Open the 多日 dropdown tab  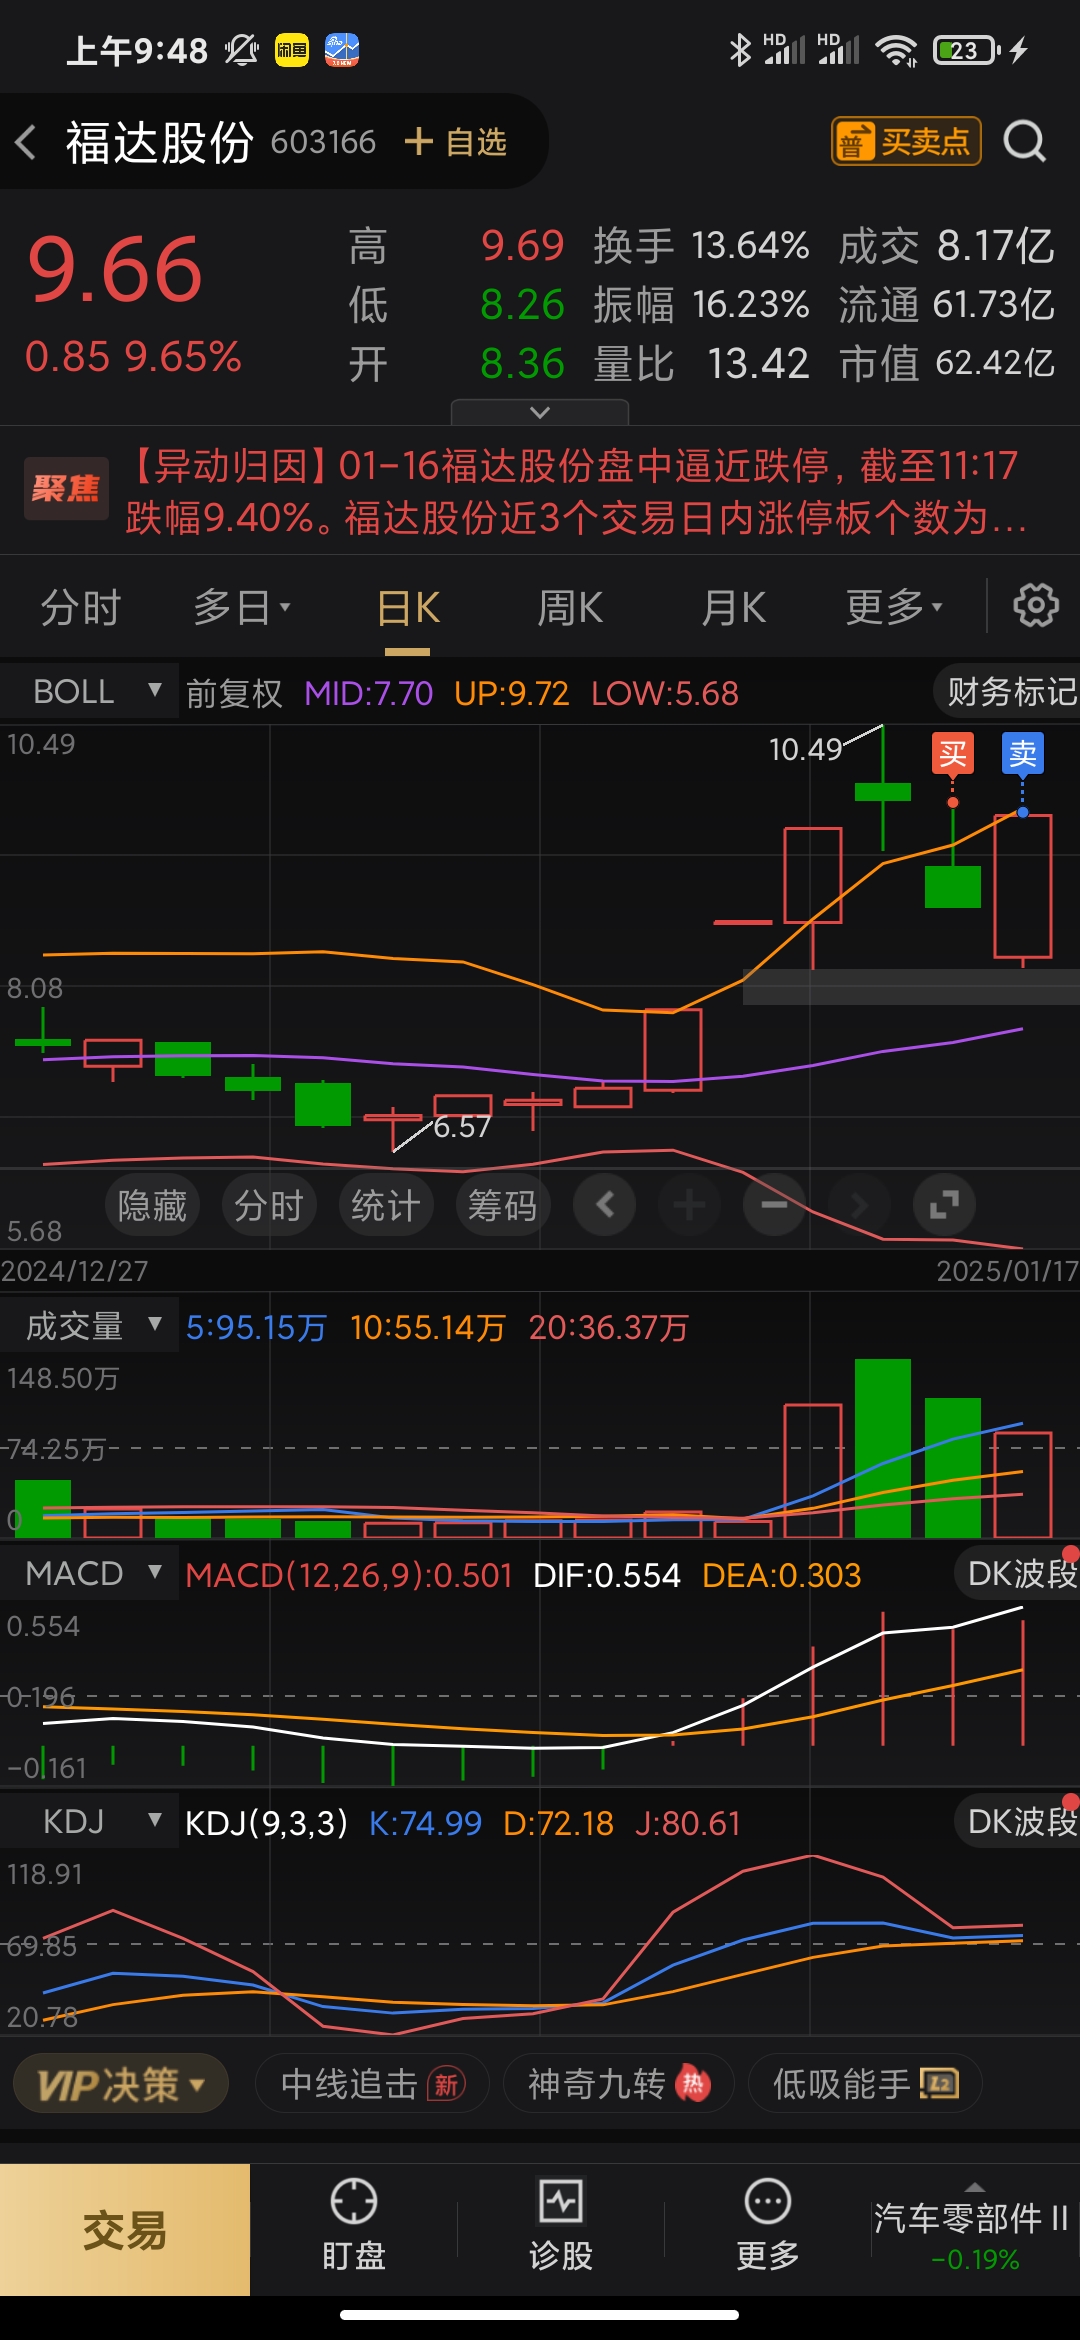[x=241, y=607]
